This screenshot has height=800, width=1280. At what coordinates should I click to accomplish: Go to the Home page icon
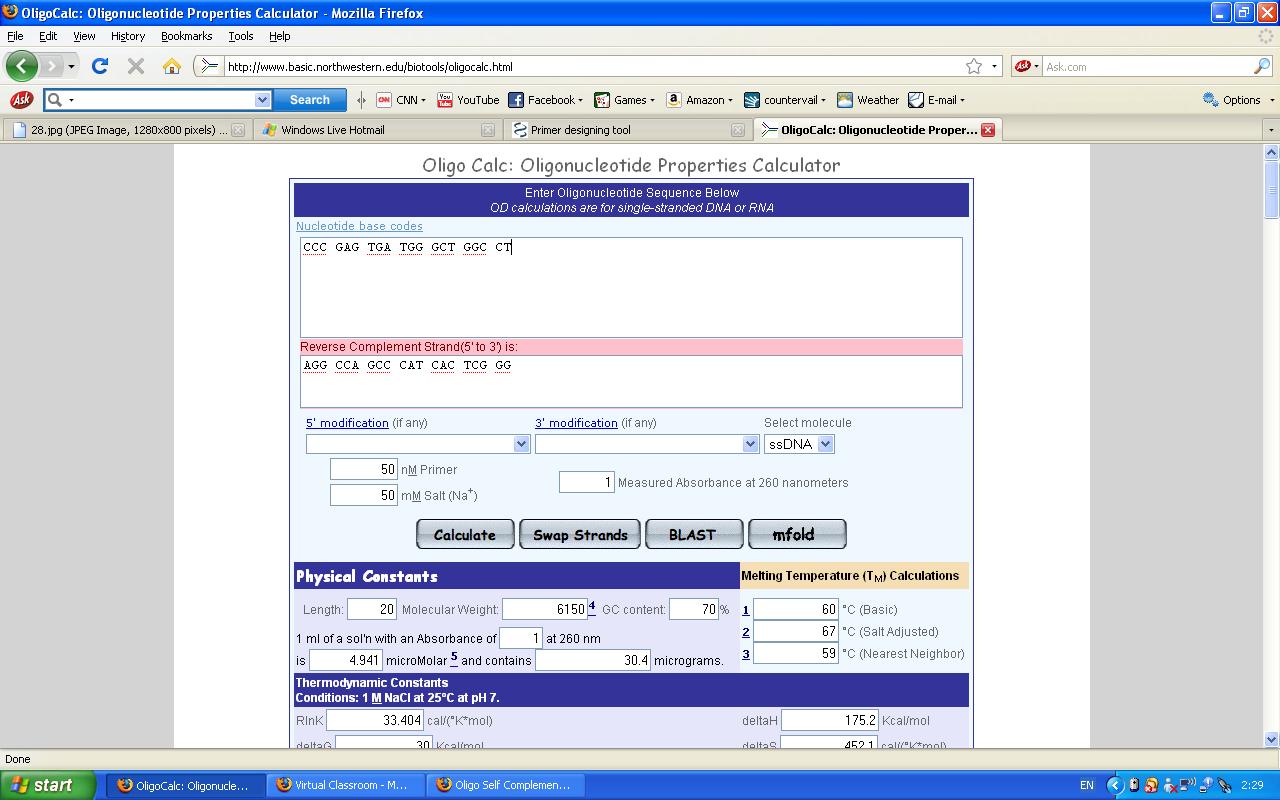point(172,66)
